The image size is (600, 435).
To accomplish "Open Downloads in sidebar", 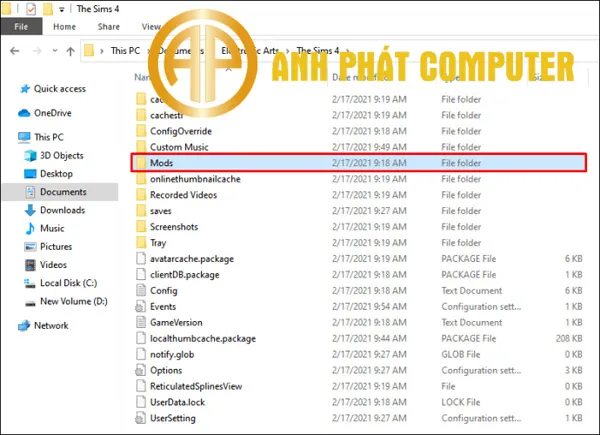I will (63, 210).
